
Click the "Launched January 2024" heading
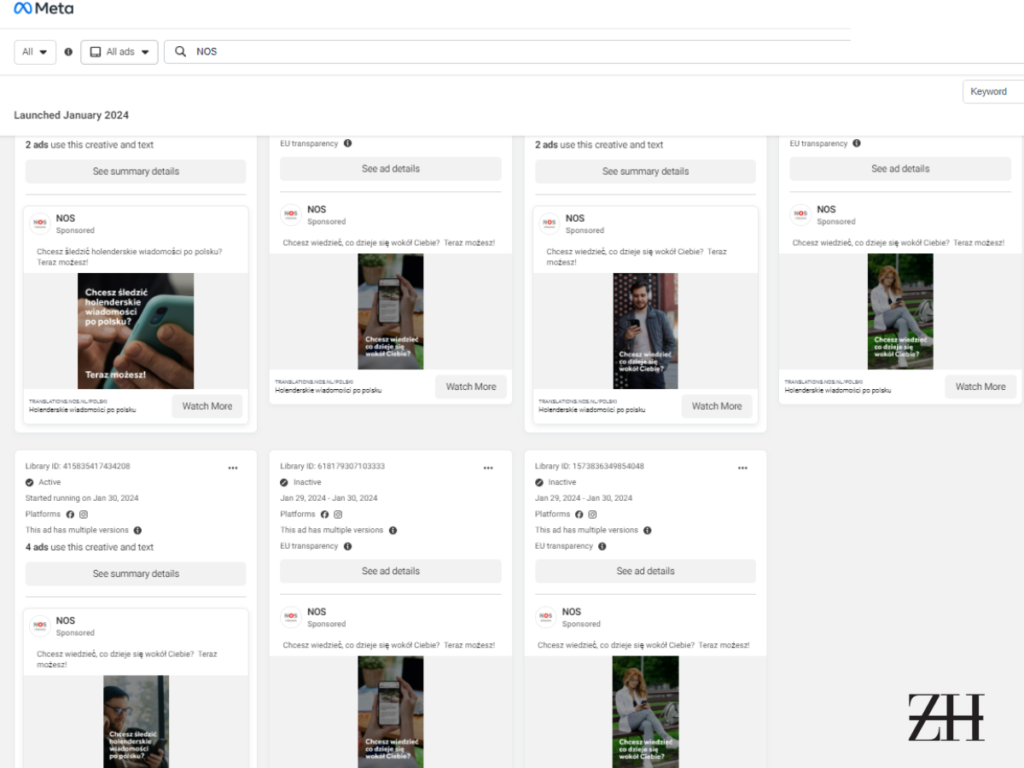click(71, 115)
